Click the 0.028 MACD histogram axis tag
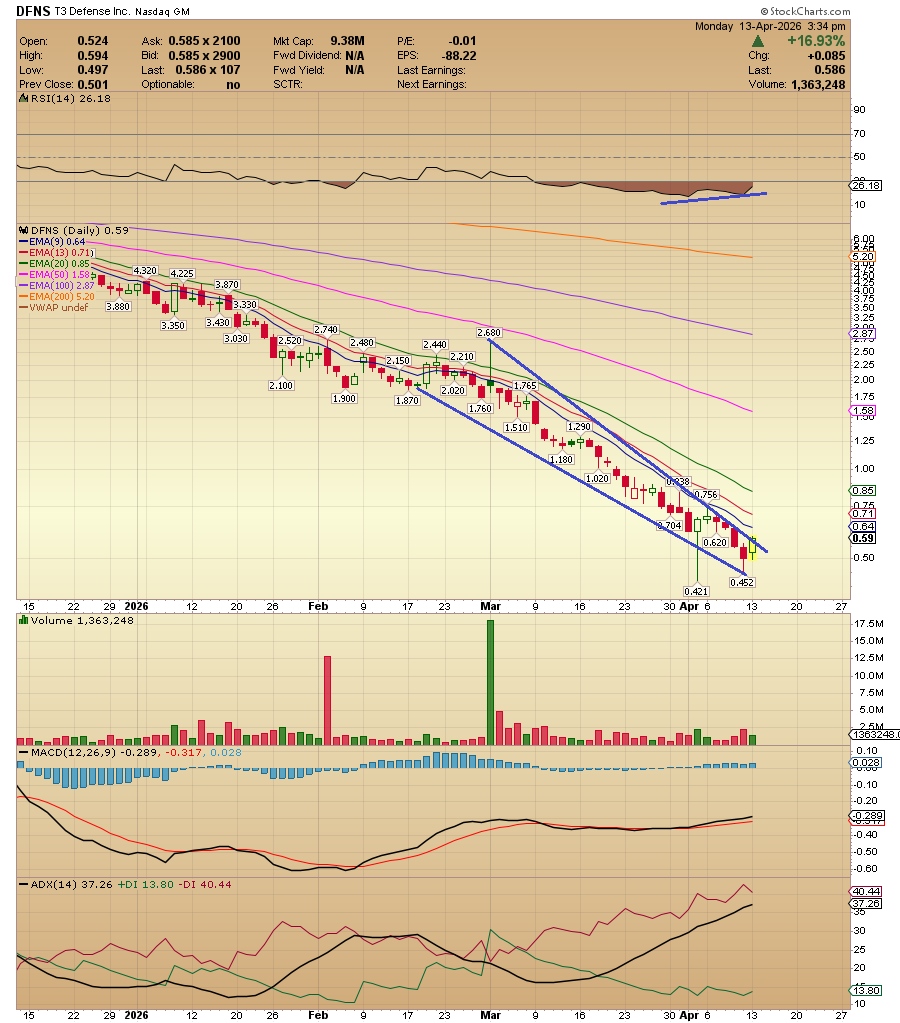 coord(866,763)
